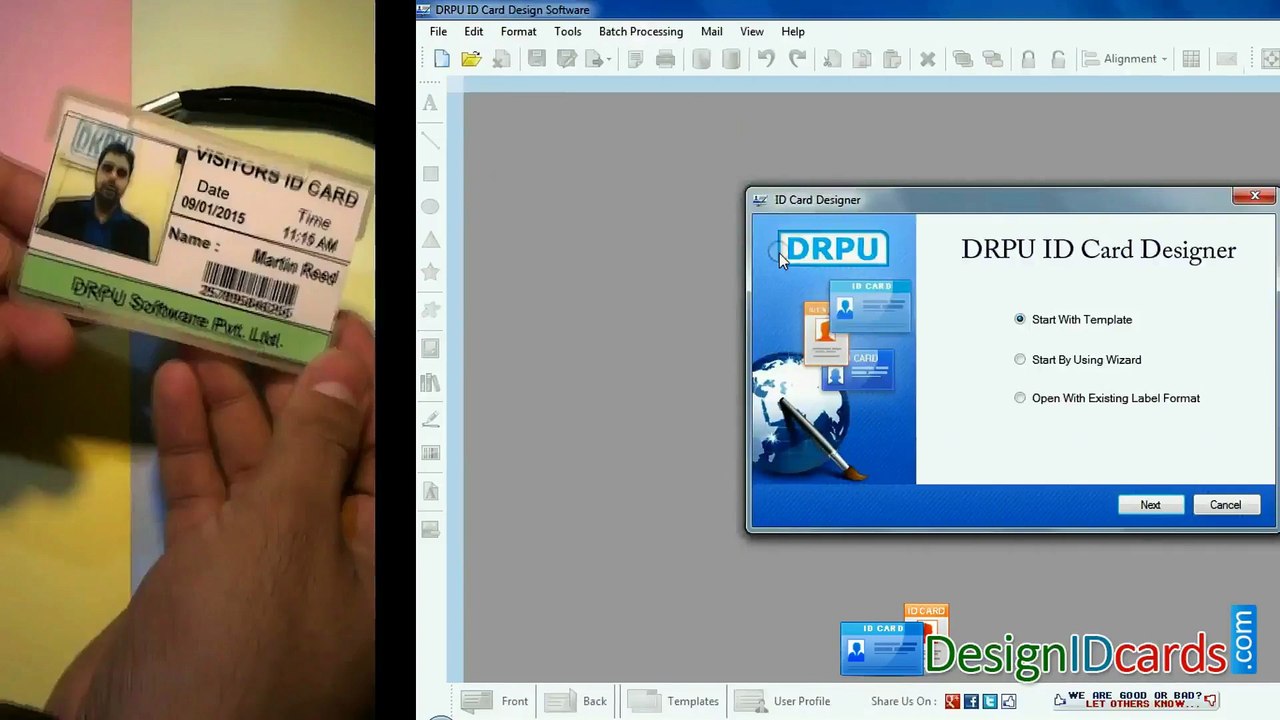The height and width of the screenshot is (720, 1280).
Task: Select the Rectangle shape tool
Action: [x=430, y=174]
